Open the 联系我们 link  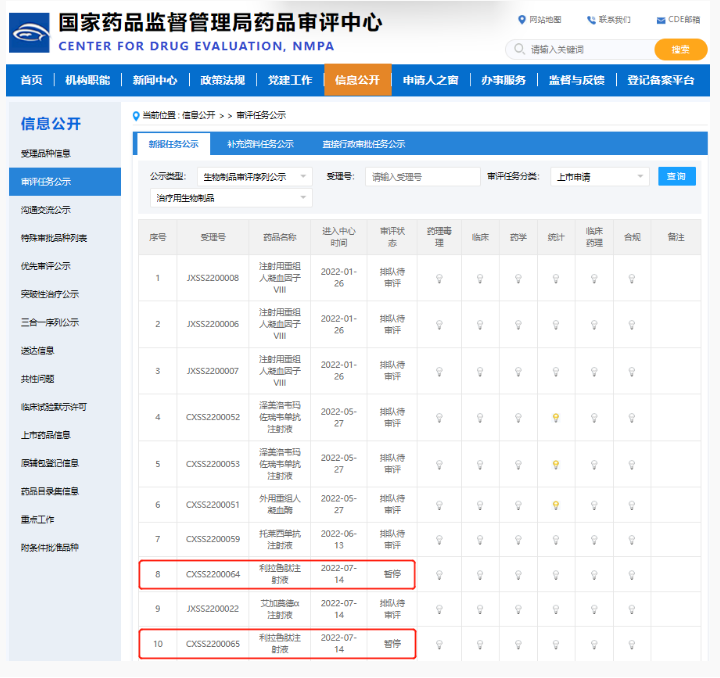tap(614, 20)
